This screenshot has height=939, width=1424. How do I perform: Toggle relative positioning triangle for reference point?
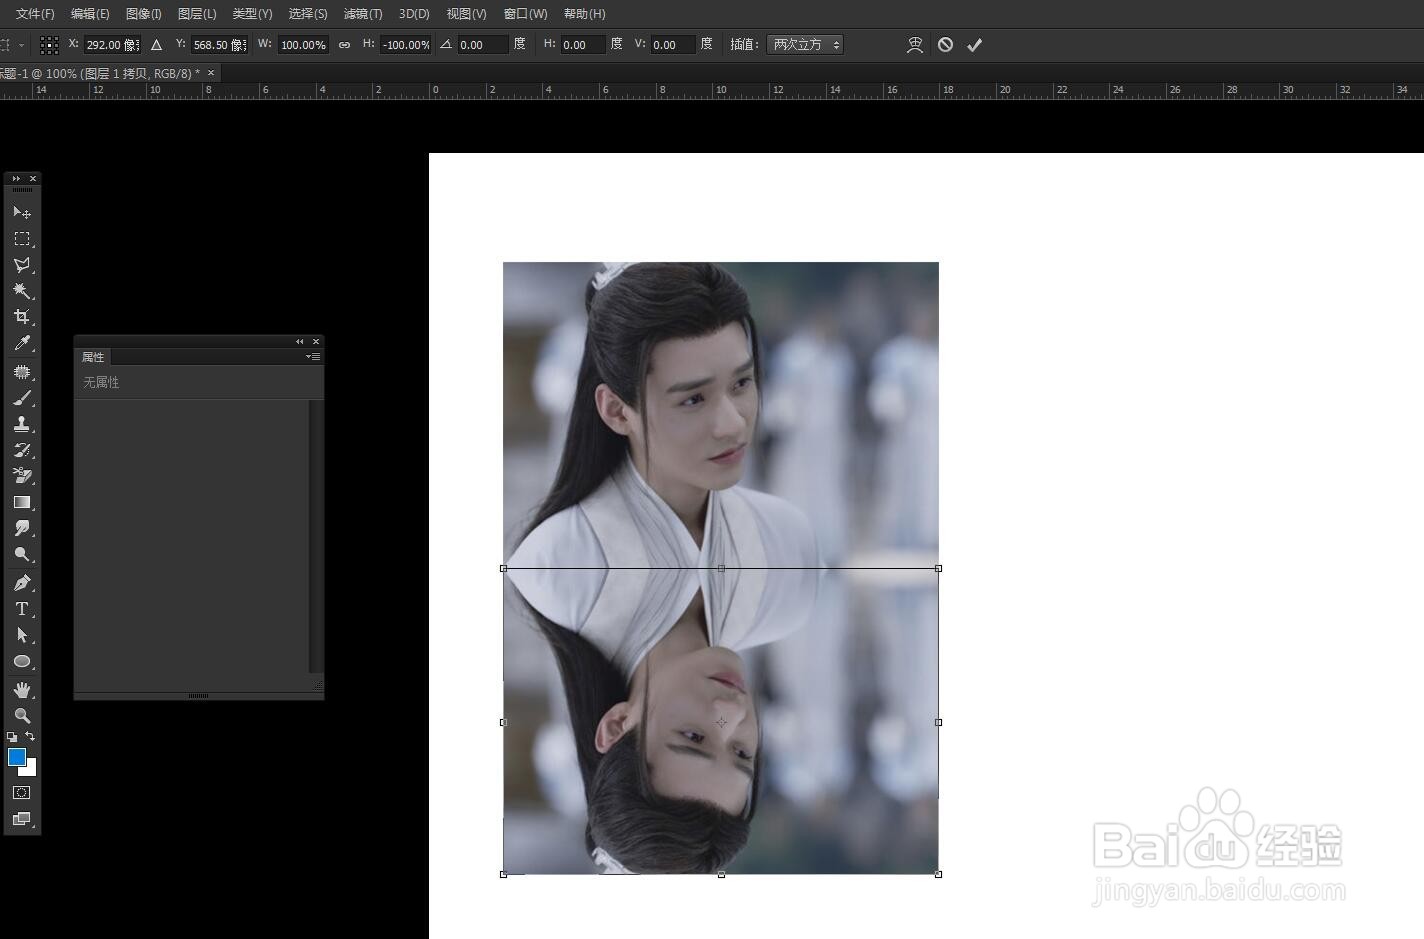tap(156, 45)
